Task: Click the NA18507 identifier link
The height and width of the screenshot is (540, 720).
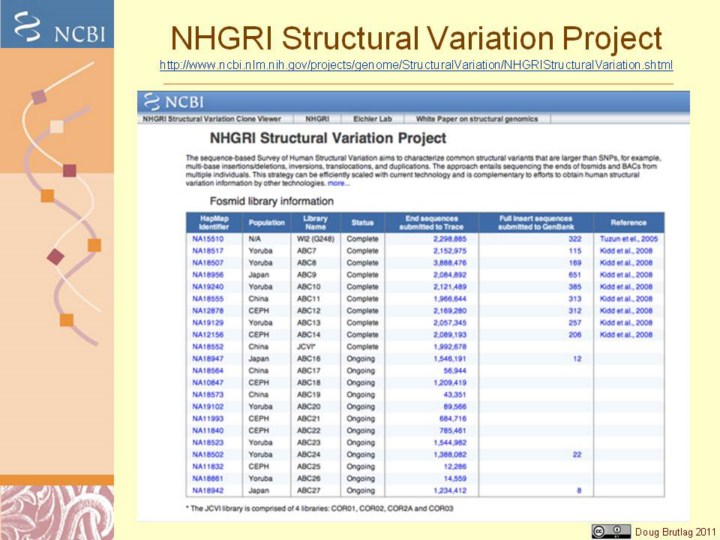Action: (208, 263)
